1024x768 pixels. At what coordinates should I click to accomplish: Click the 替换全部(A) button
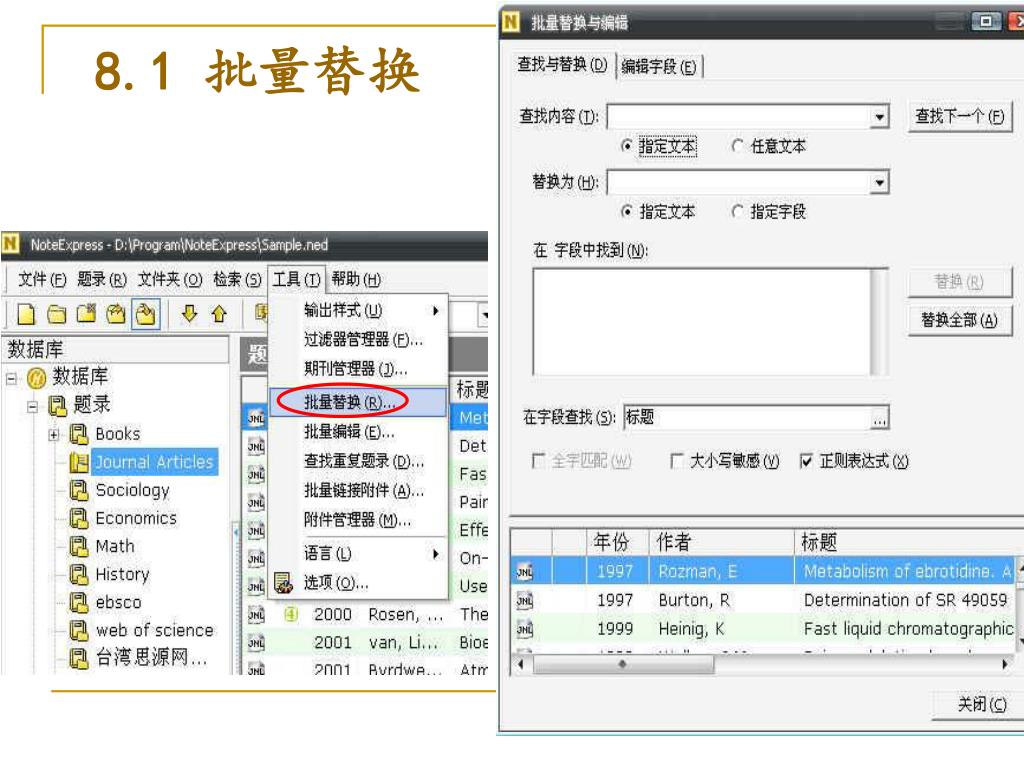(x=959, y=320)
